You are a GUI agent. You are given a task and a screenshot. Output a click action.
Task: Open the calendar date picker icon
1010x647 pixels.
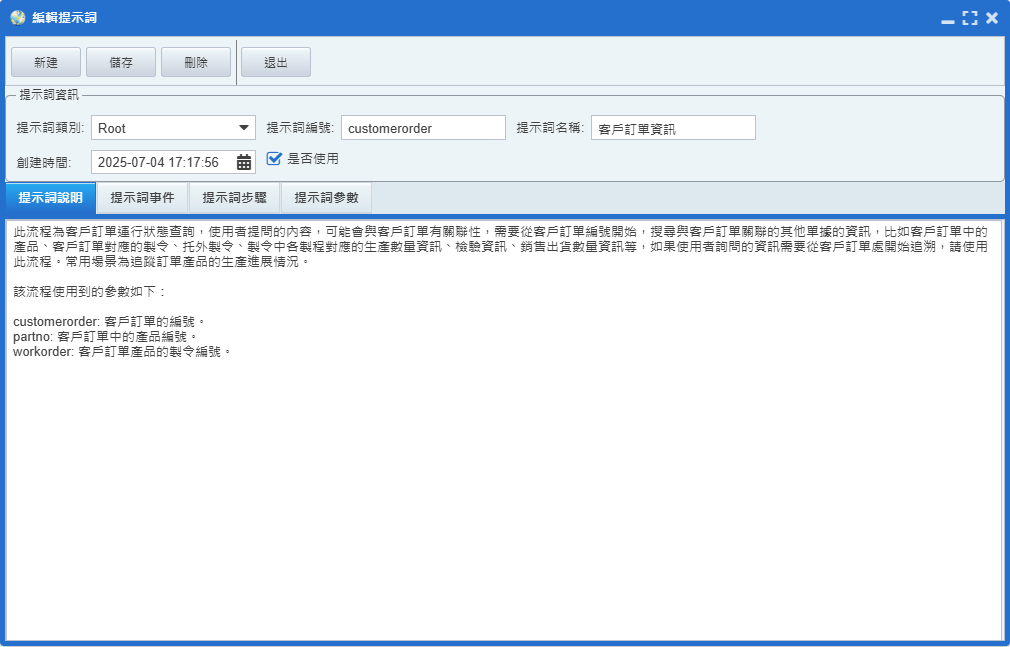(x=244, y=162)
